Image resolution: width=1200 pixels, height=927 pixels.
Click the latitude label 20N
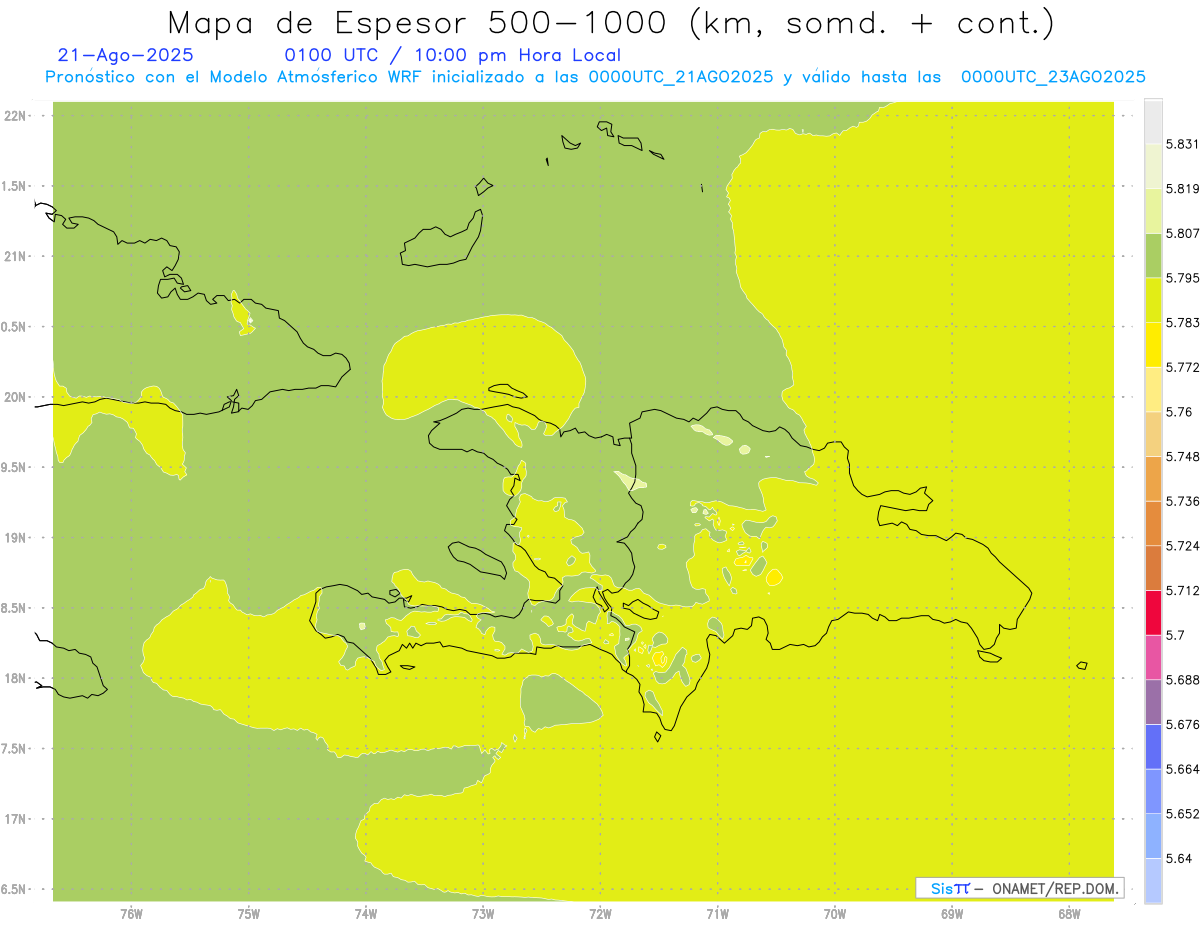point(15,397)
